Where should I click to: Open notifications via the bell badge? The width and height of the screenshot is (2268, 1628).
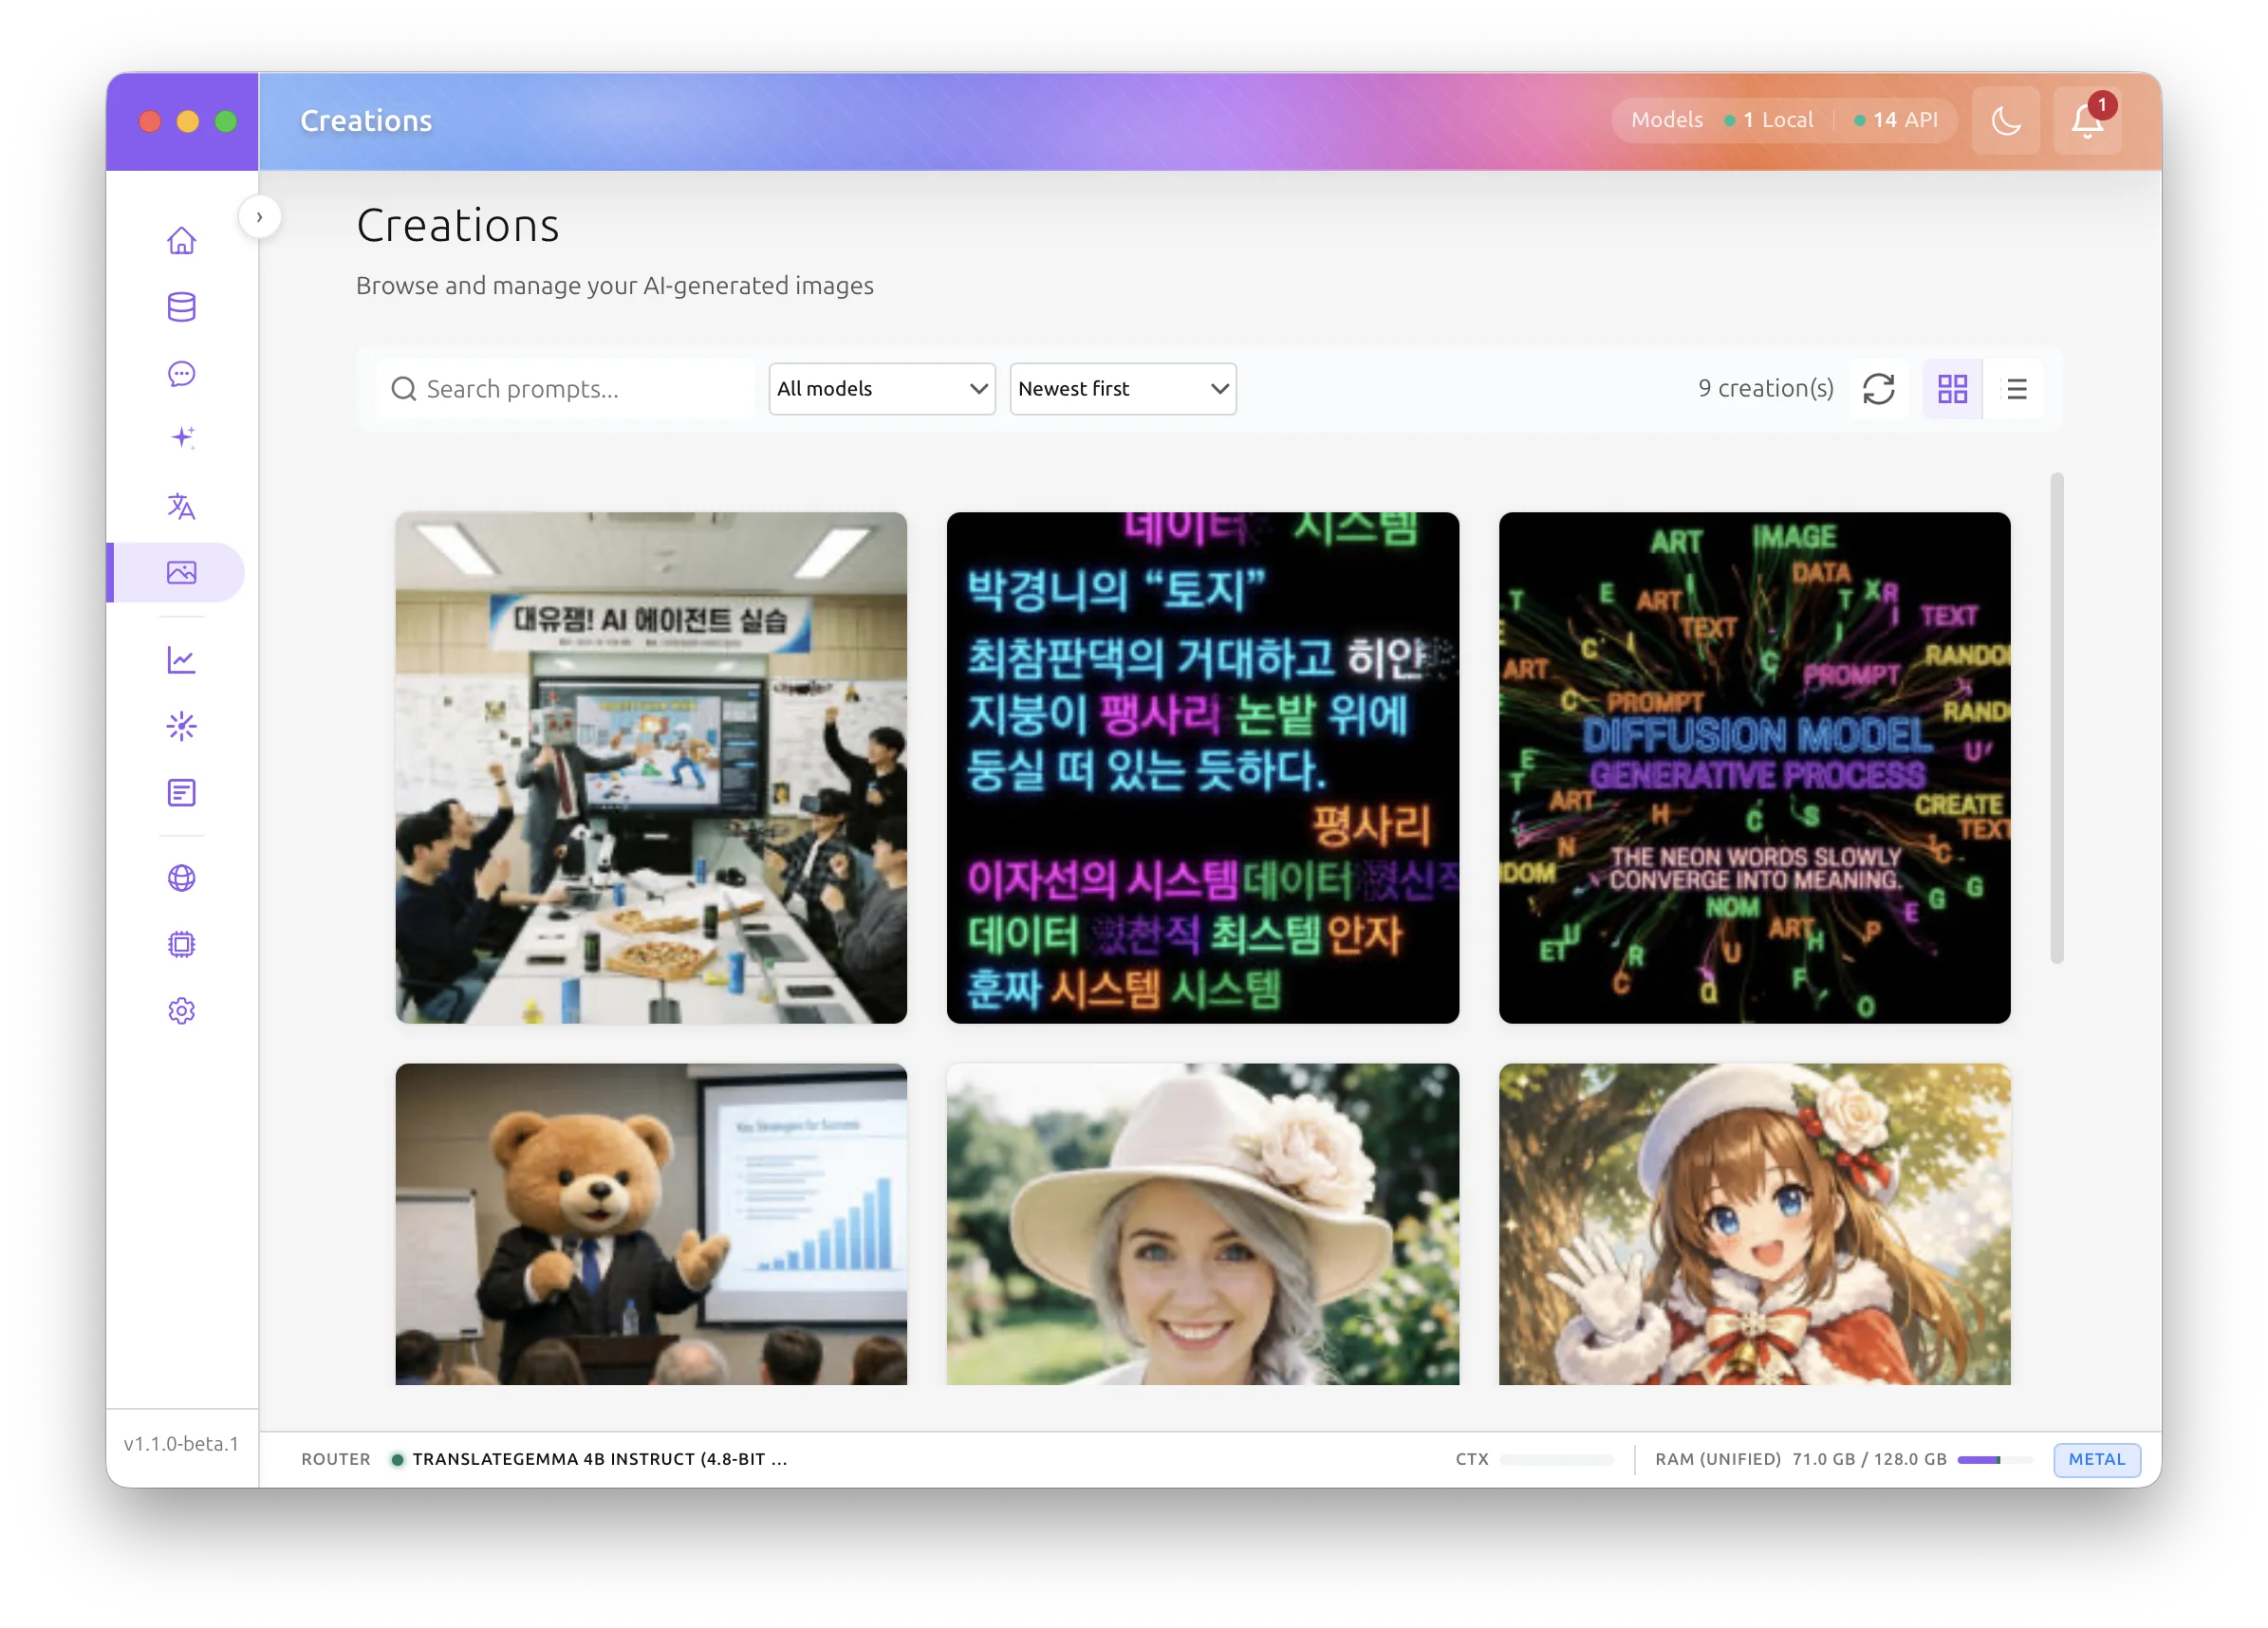2087,120
